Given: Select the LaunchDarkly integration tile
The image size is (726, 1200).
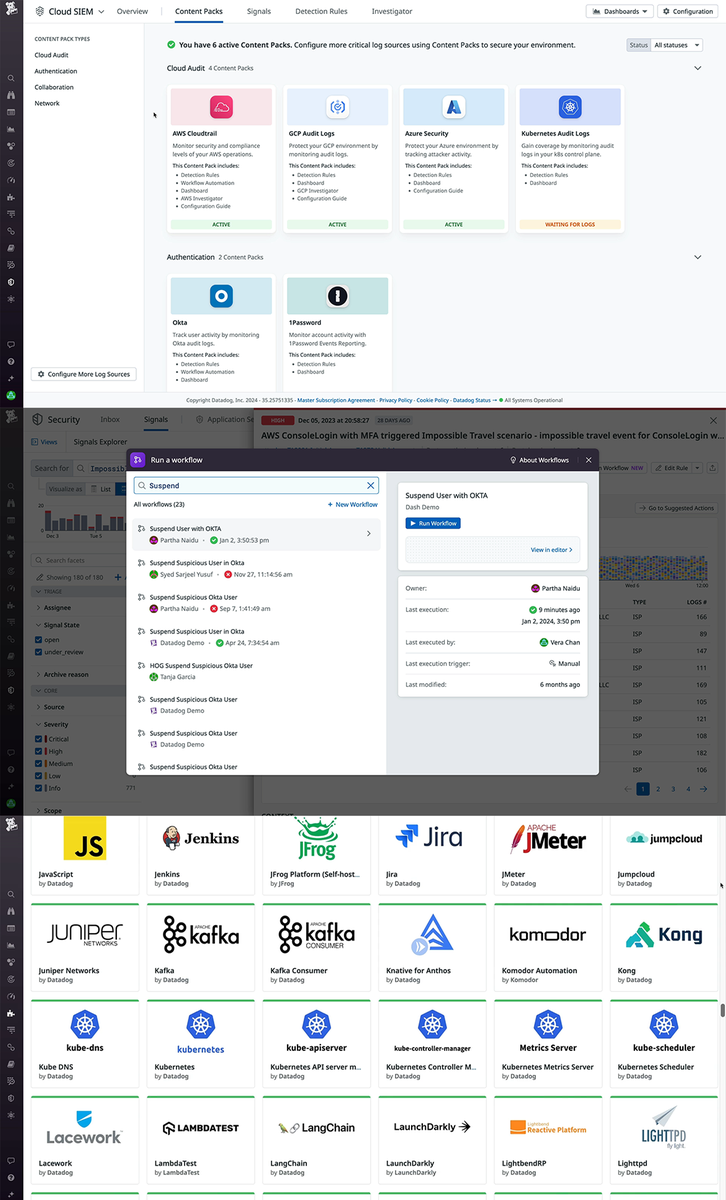Looking at the screenshot, I should (x=432, y=1140).
